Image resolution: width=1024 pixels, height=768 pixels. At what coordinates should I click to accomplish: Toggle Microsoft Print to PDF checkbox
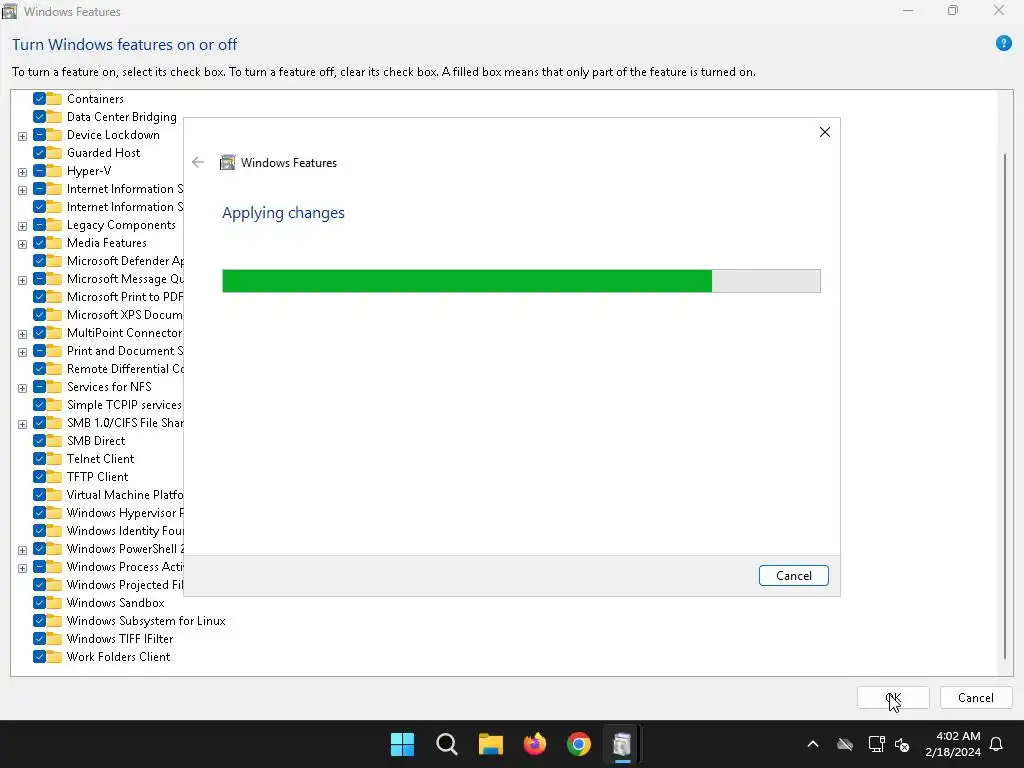click(39, 297)
